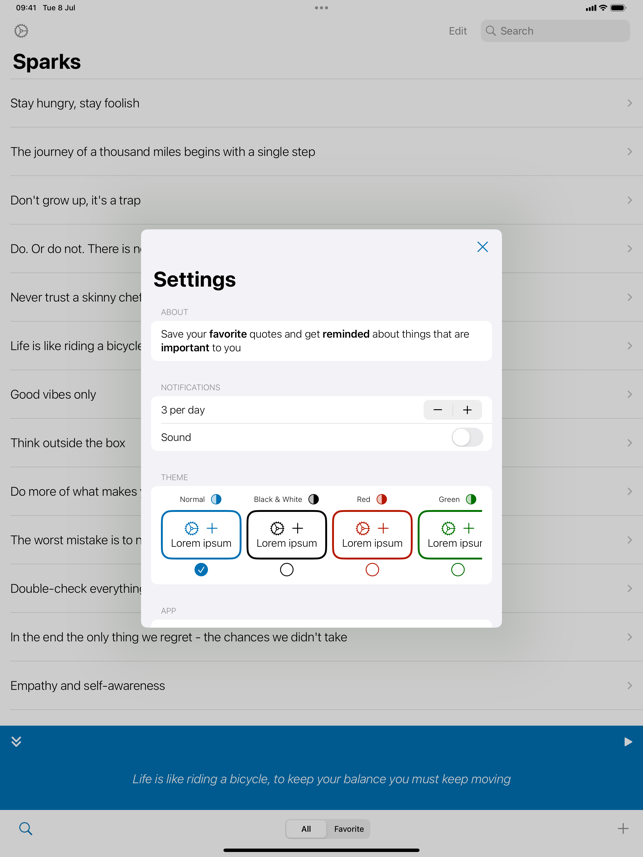Screen dimensions: 643x857
Task: Tap the three-dot multitasking control at top
Action: coord(322,8)
